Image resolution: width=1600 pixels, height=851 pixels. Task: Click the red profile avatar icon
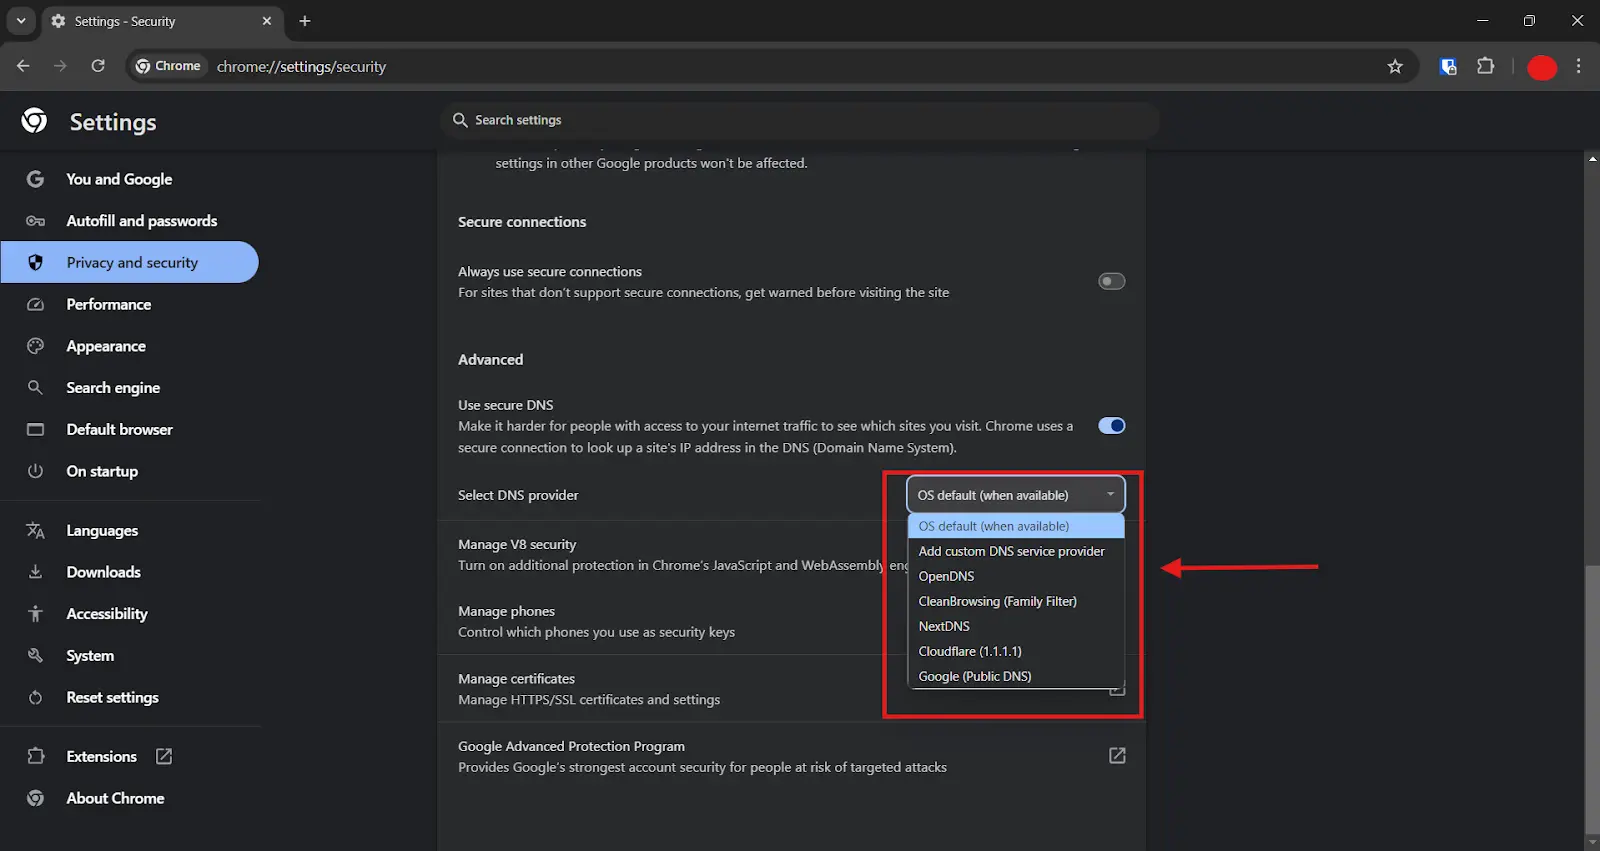[x=1541, y=67]
